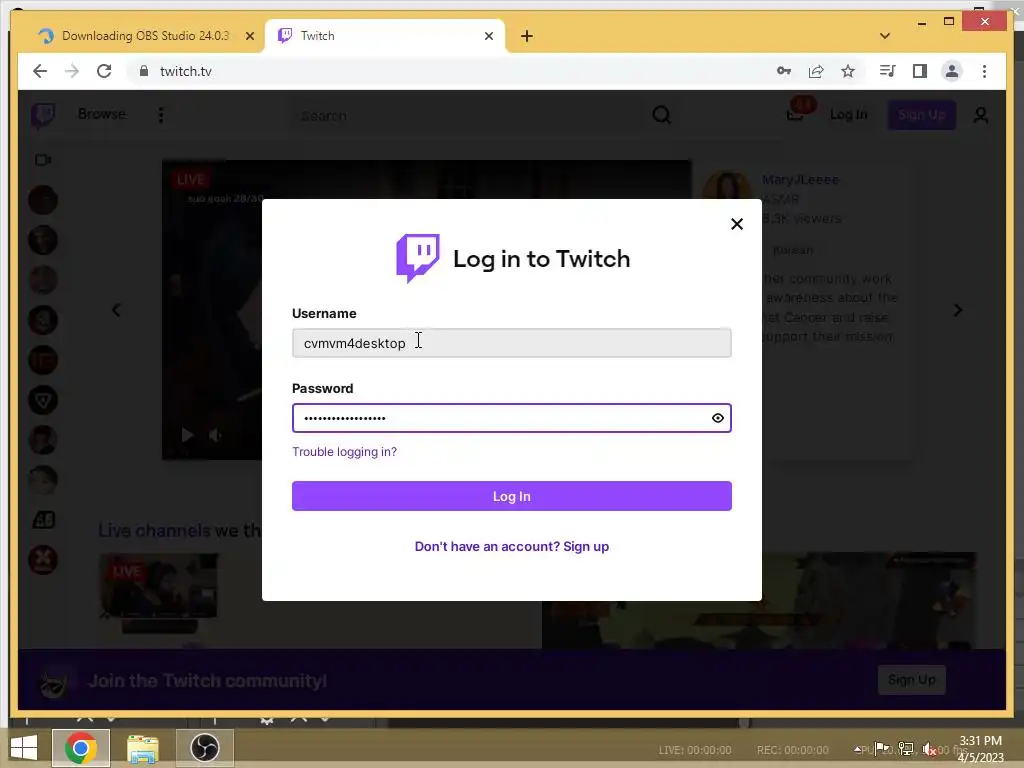Go to previous carousel stream
Screen dimensions: 1024x768
coord(116,310)
